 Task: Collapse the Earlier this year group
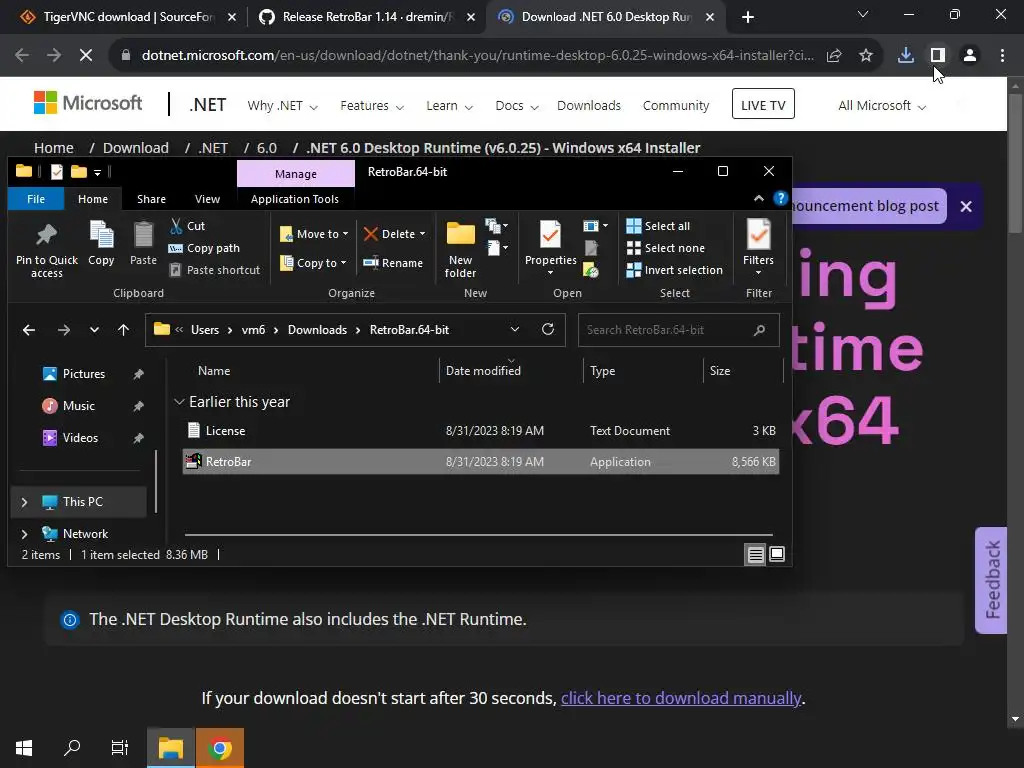pos(179,402)
